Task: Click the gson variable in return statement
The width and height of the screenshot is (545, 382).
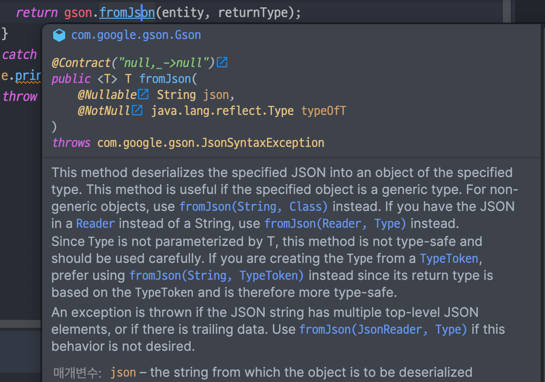Action: [78, 13]
